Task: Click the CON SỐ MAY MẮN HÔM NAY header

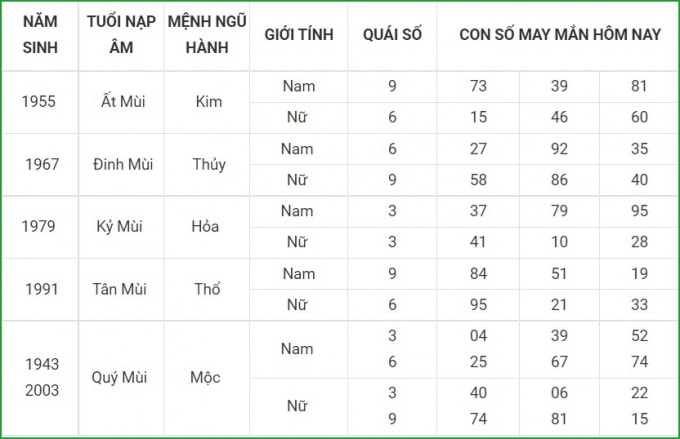Action: click(x=559, y=35)
